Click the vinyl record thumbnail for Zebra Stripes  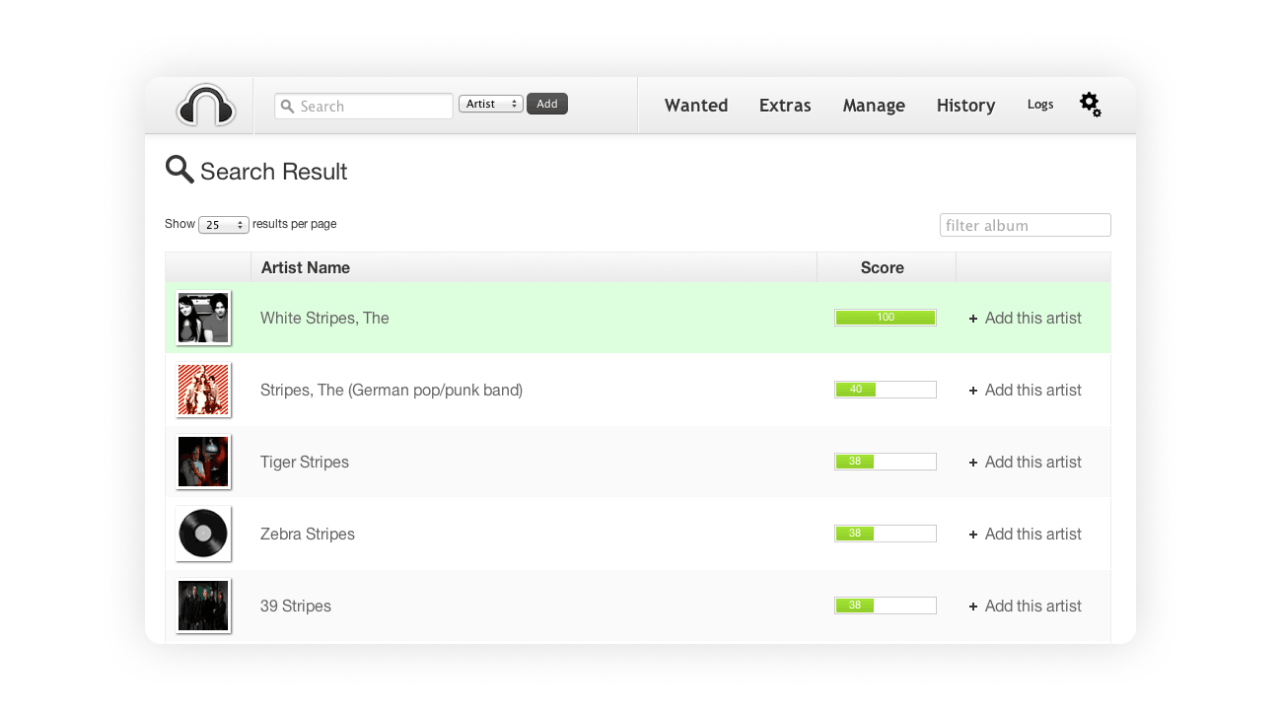pos(203,533)
